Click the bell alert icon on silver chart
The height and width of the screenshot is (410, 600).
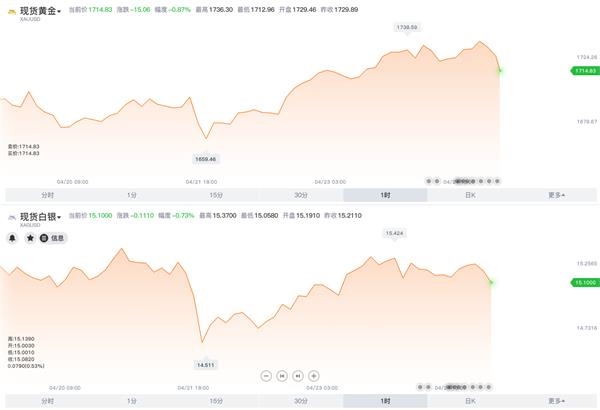coord(12,238)
